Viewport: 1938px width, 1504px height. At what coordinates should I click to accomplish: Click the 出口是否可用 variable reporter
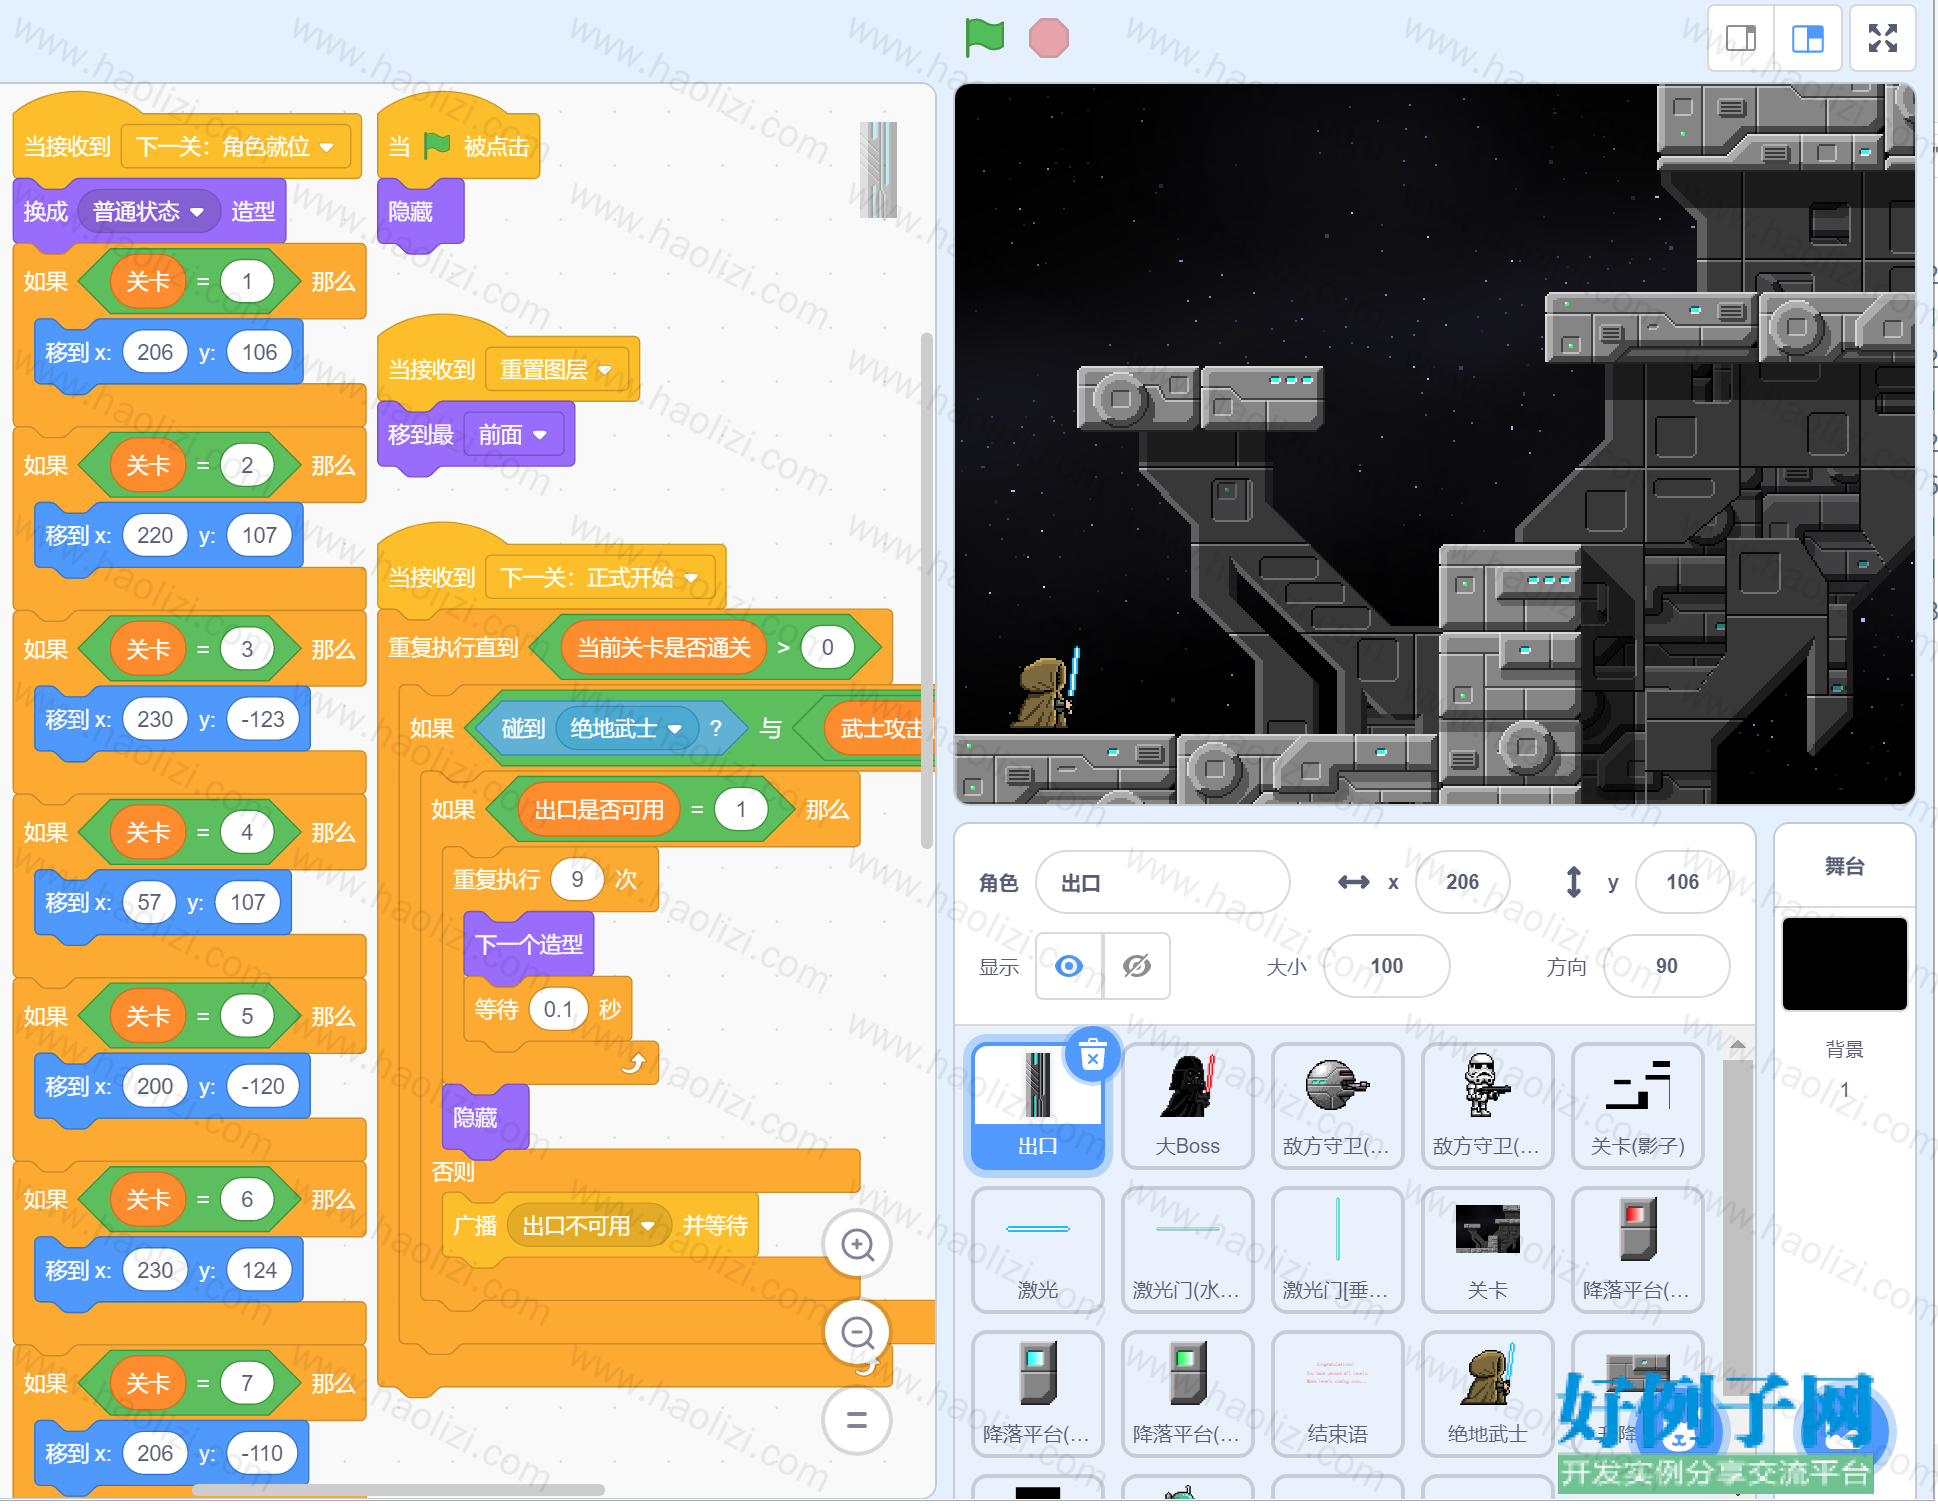[x=599, y=810]
